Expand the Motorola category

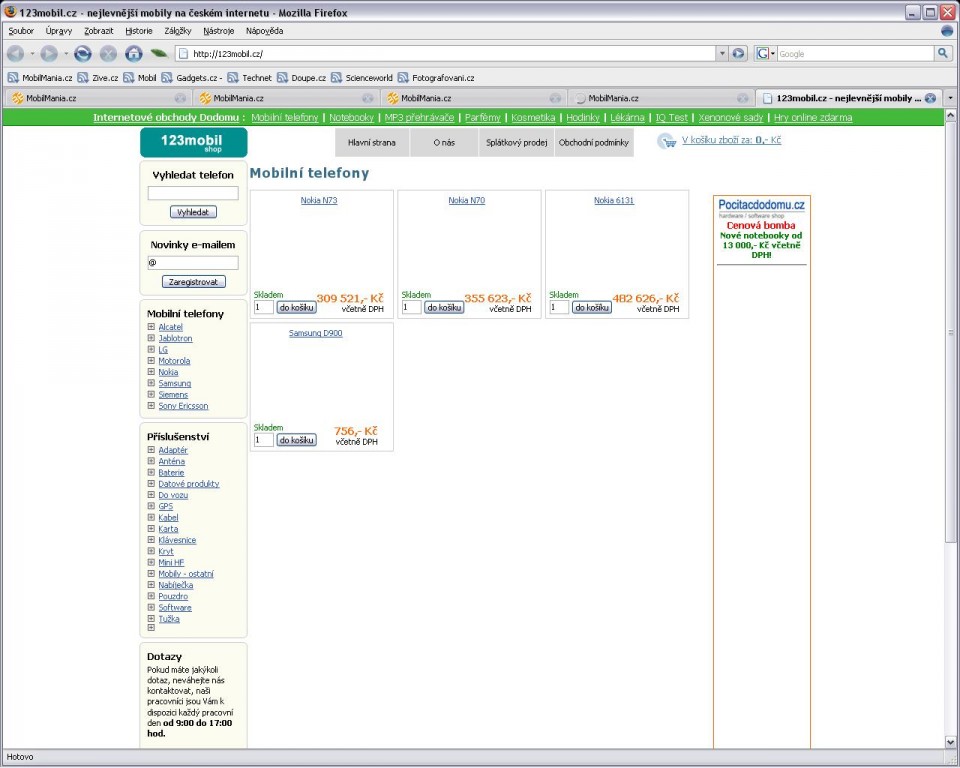coord(151,361)
